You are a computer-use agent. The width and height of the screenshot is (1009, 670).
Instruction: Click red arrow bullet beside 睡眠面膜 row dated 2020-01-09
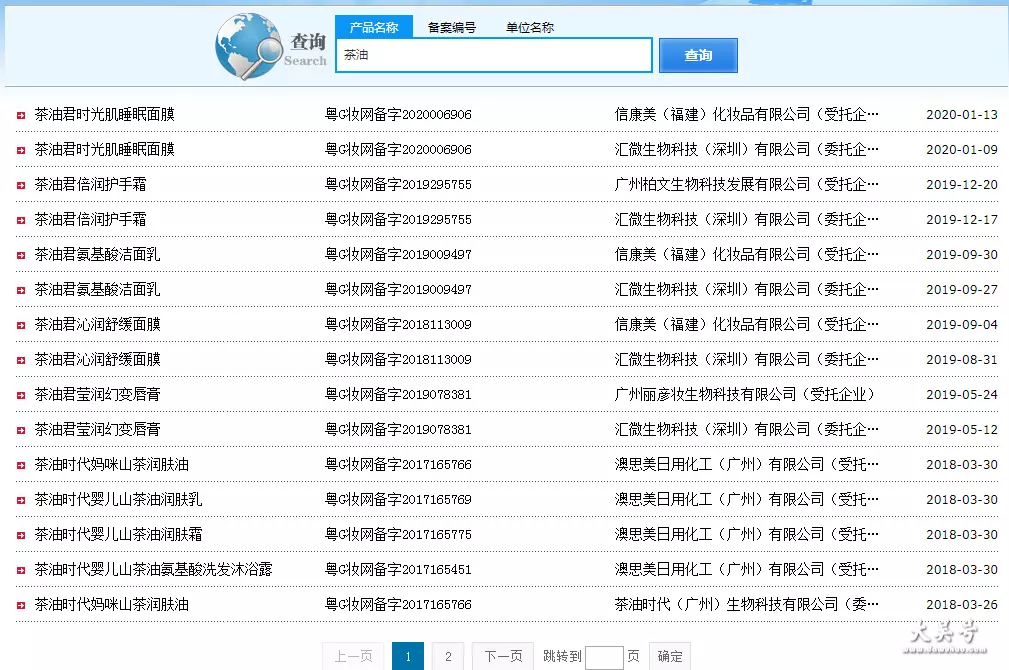click(x=21, y=150)
